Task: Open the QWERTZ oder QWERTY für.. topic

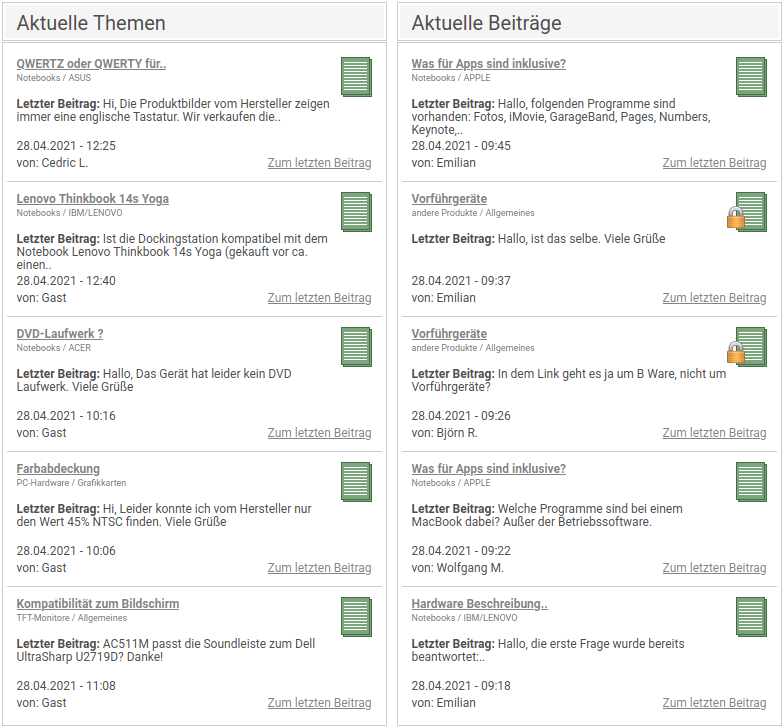Action: [91, 64]
